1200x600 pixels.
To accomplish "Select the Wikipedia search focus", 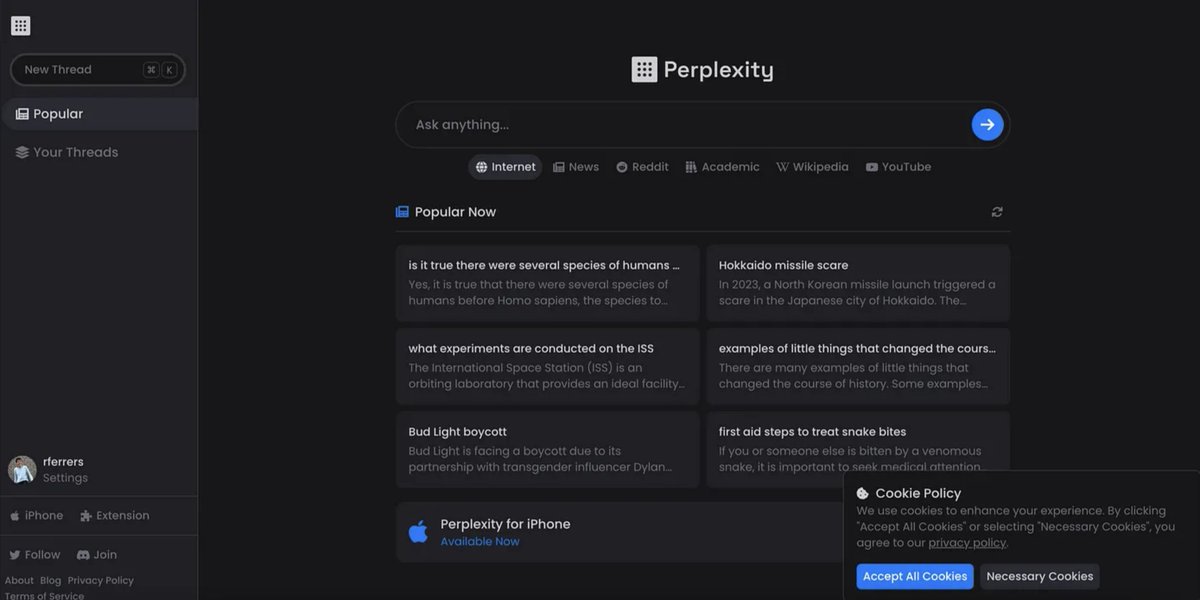I will 812,167.
